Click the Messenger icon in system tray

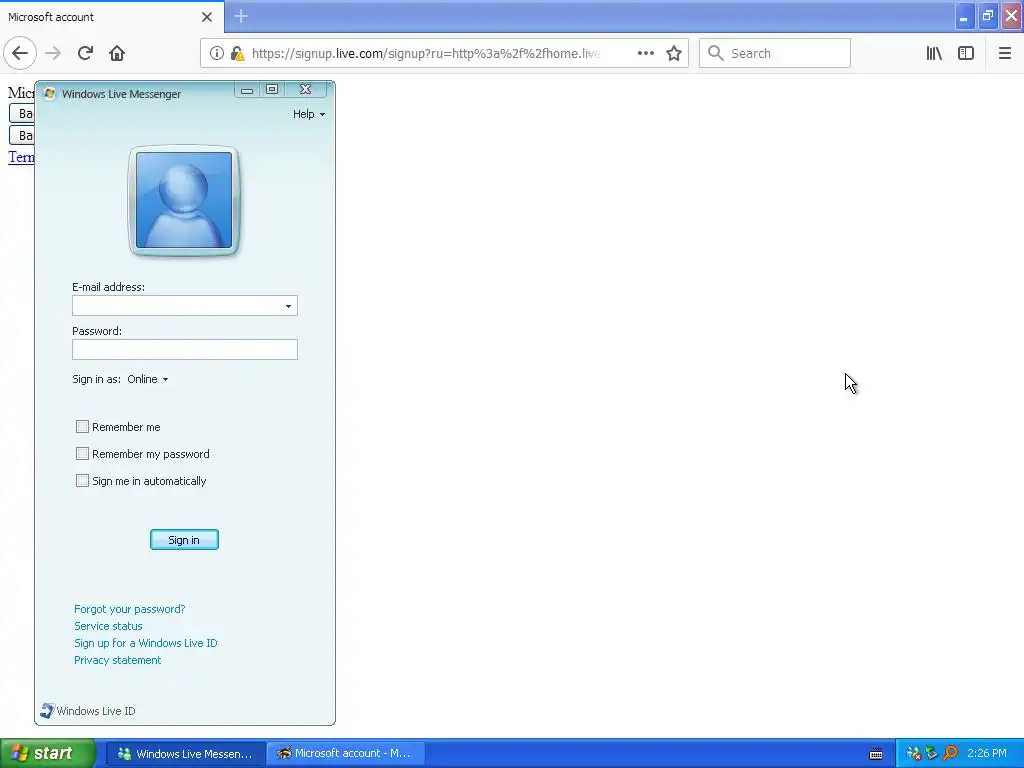pyautogui.click(x=914, y=754)
